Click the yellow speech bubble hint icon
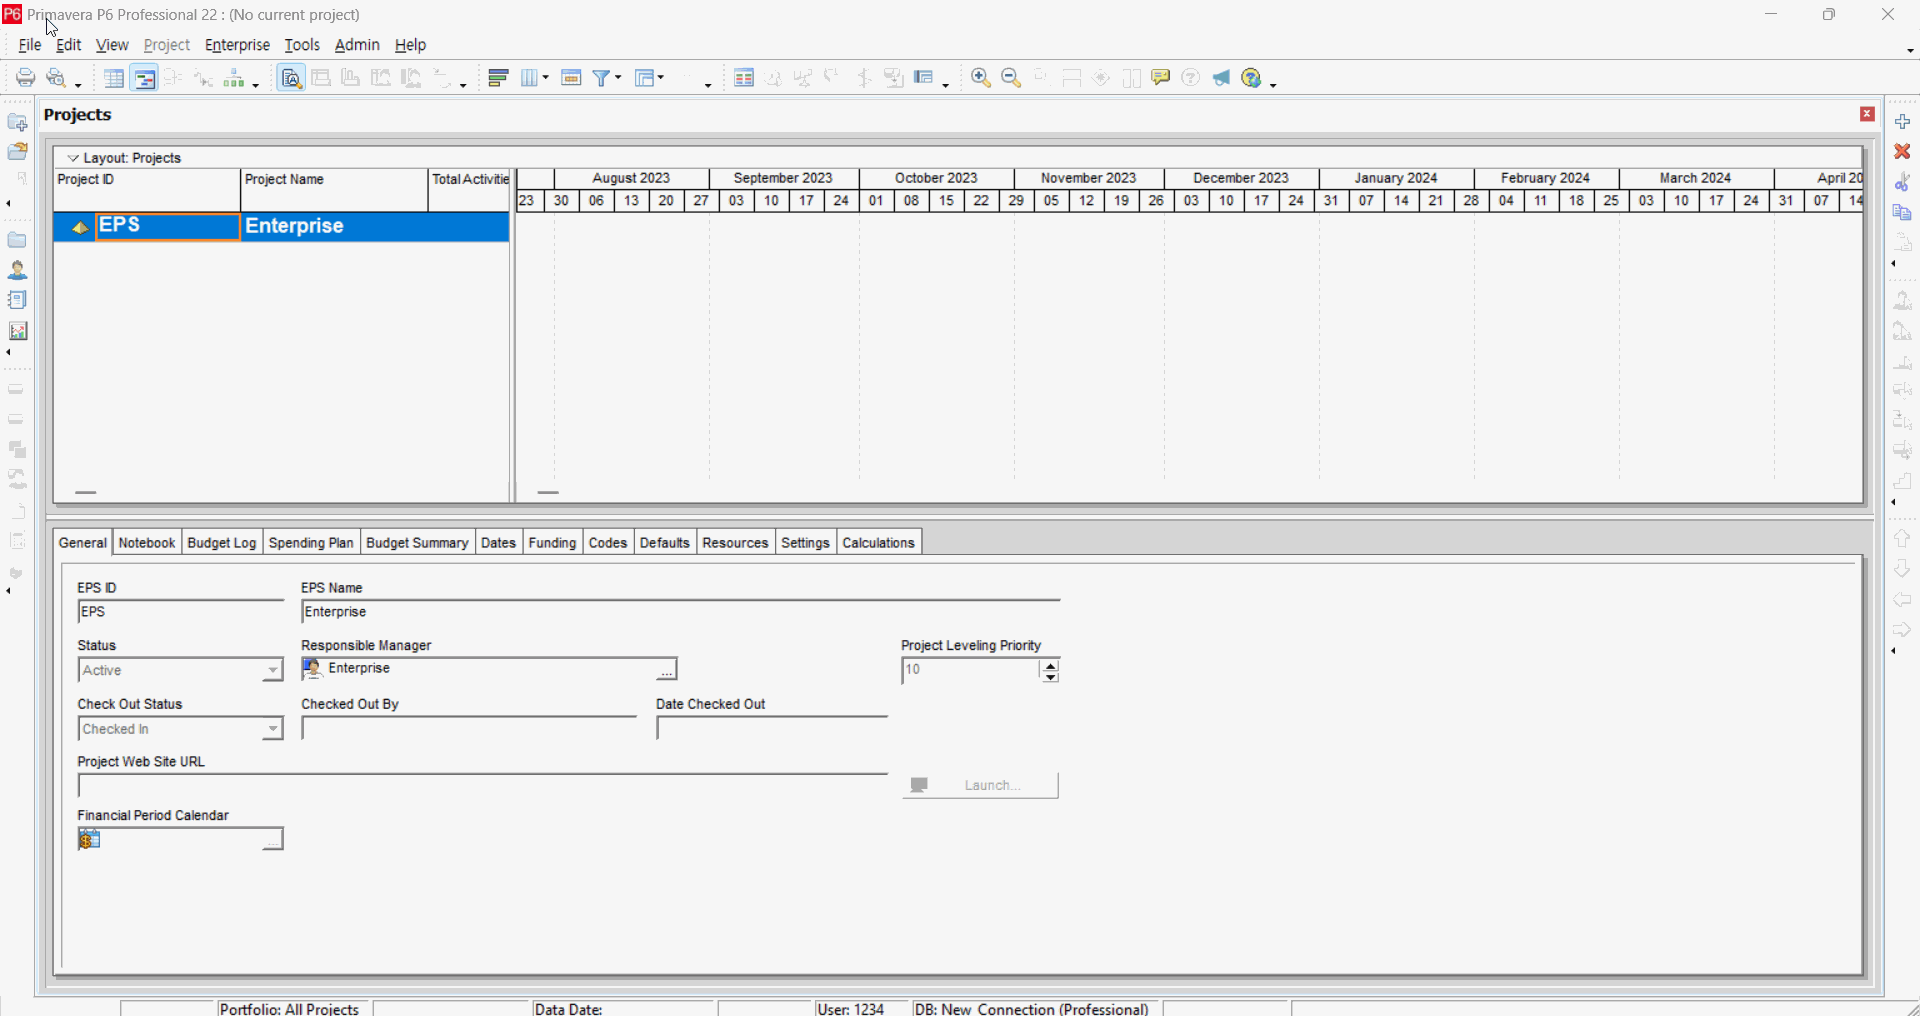 click(1161, 77)
